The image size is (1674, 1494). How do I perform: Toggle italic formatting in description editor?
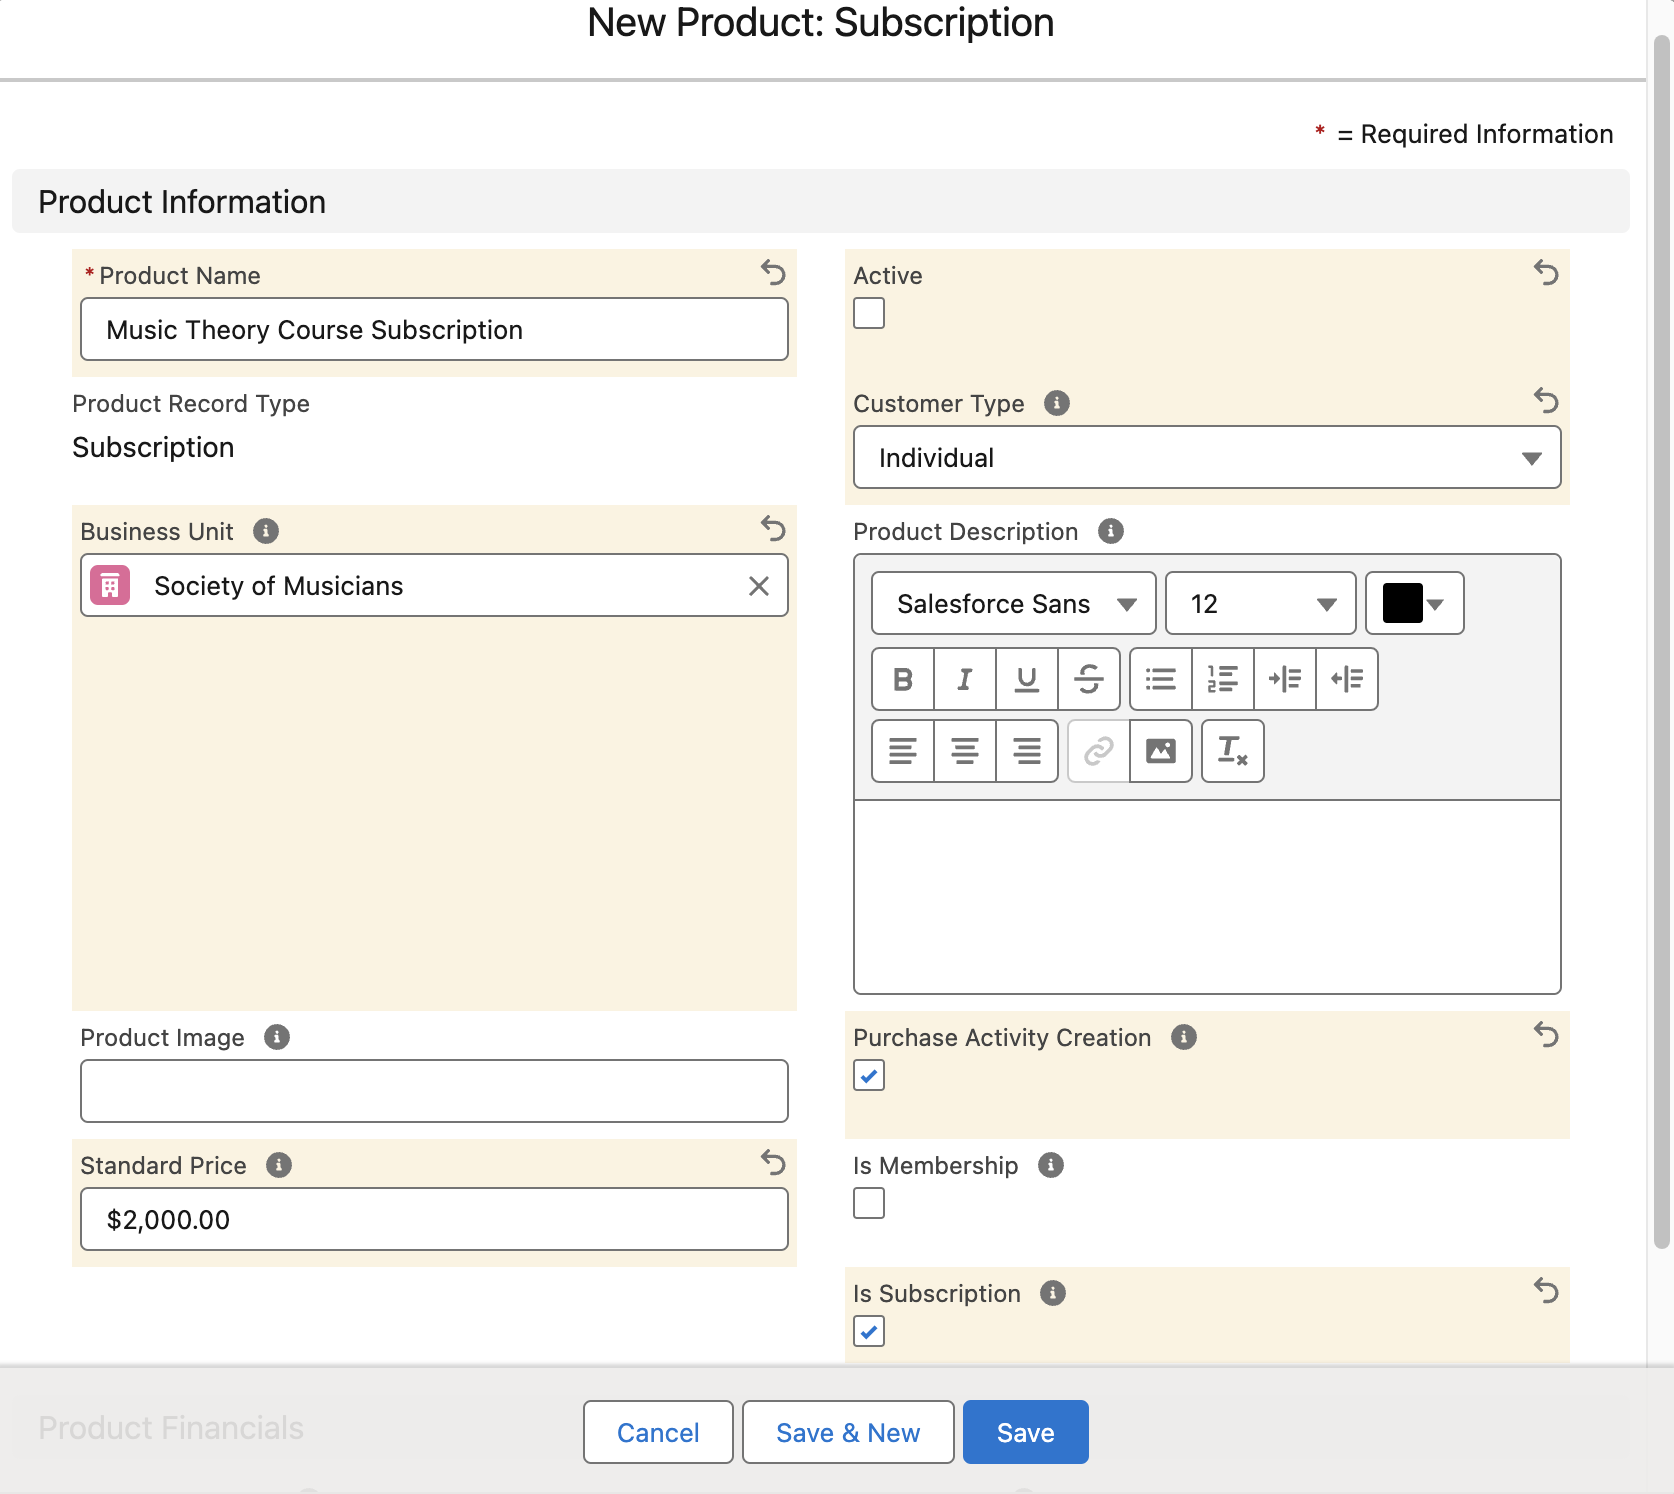coord(965,679)
